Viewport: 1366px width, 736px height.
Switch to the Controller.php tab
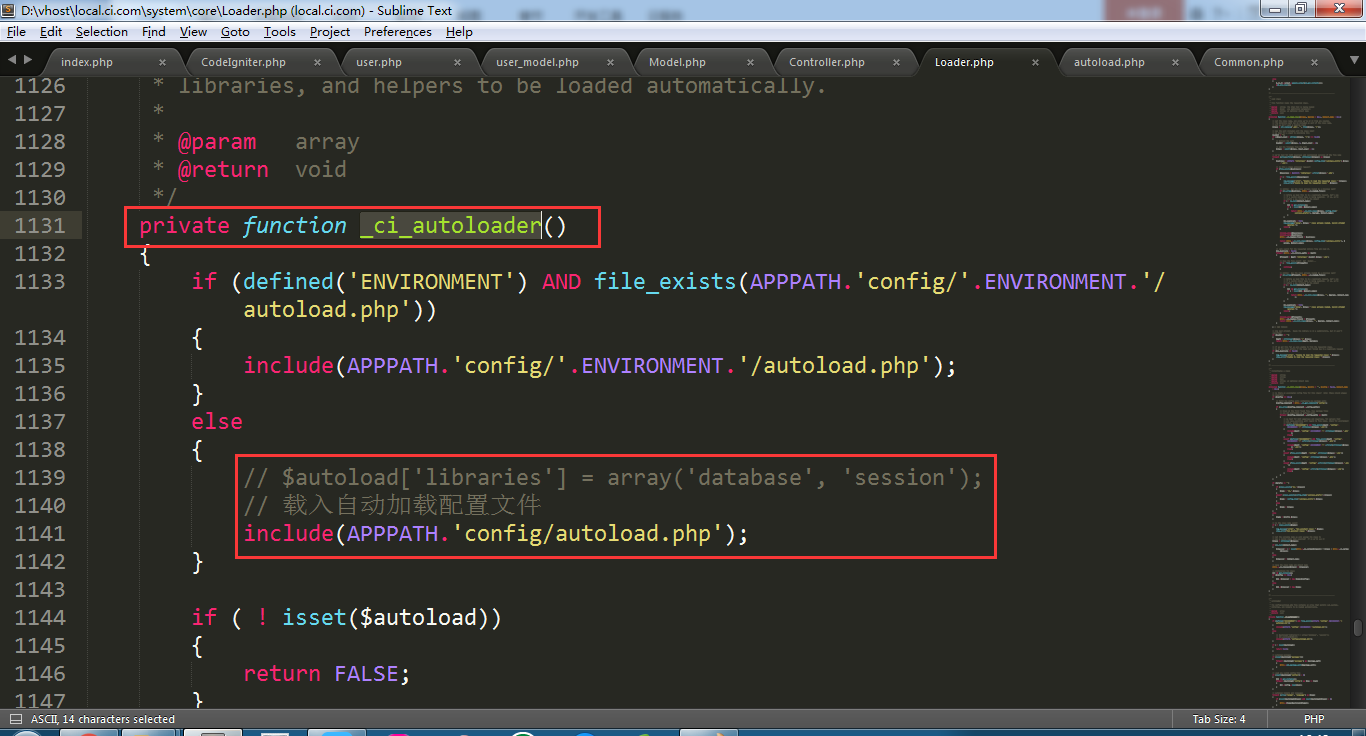[826, 62]
